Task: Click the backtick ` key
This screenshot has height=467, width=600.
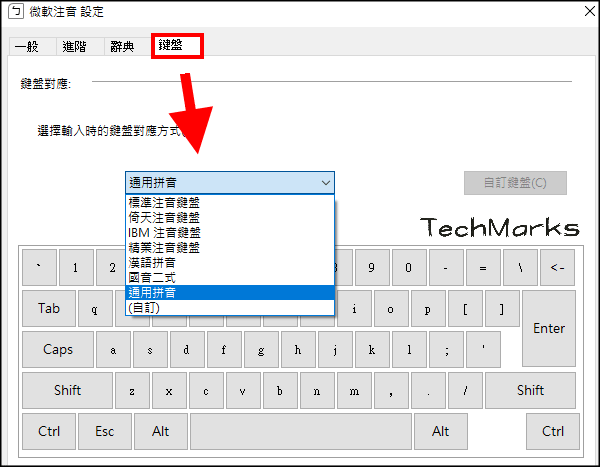Action: point(39,268)
